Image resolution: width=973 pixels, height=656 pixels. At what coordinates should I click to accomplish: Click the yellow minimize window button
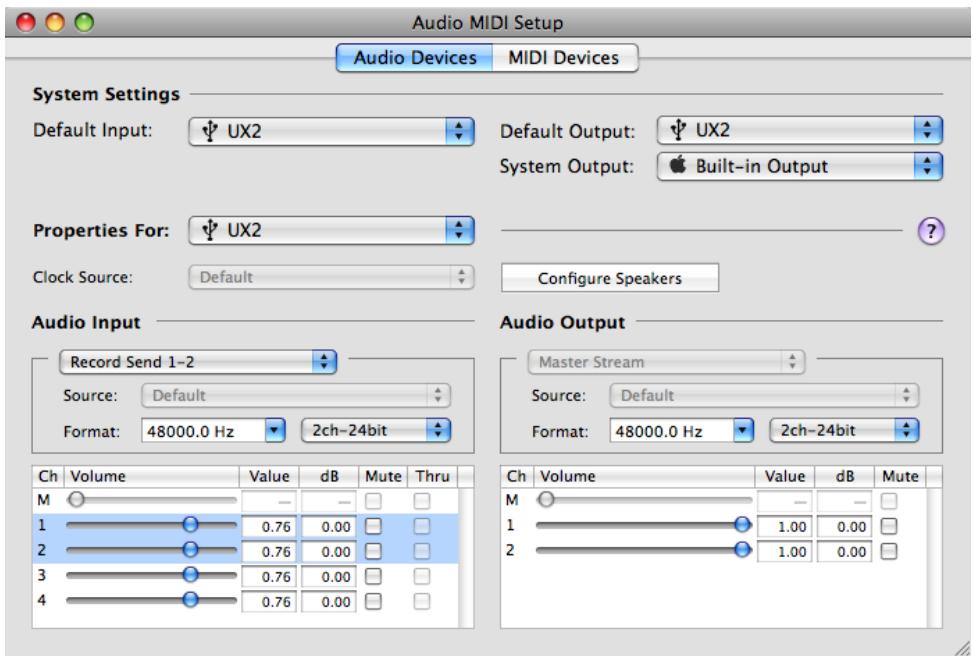55,22
